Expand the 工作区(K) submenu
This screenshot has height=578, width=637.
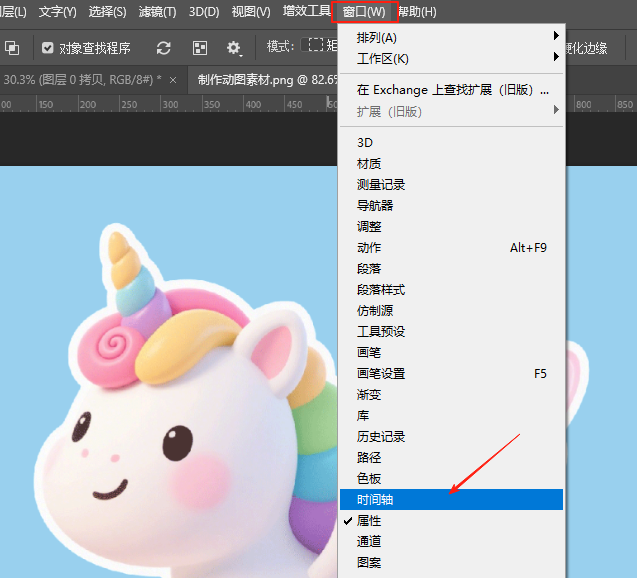pos(451,58)
